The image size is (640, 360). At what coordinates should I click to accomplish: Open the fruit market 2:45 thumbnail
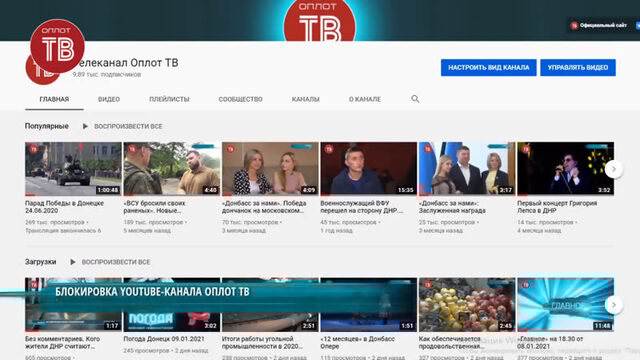467,304
